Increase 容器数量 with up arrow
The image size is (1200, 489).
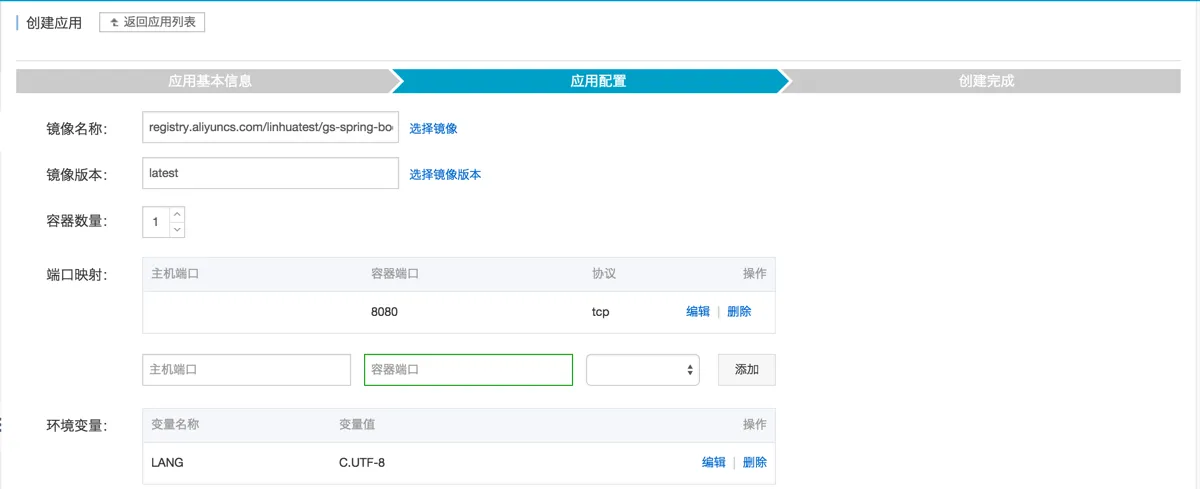tap(177, 214)
